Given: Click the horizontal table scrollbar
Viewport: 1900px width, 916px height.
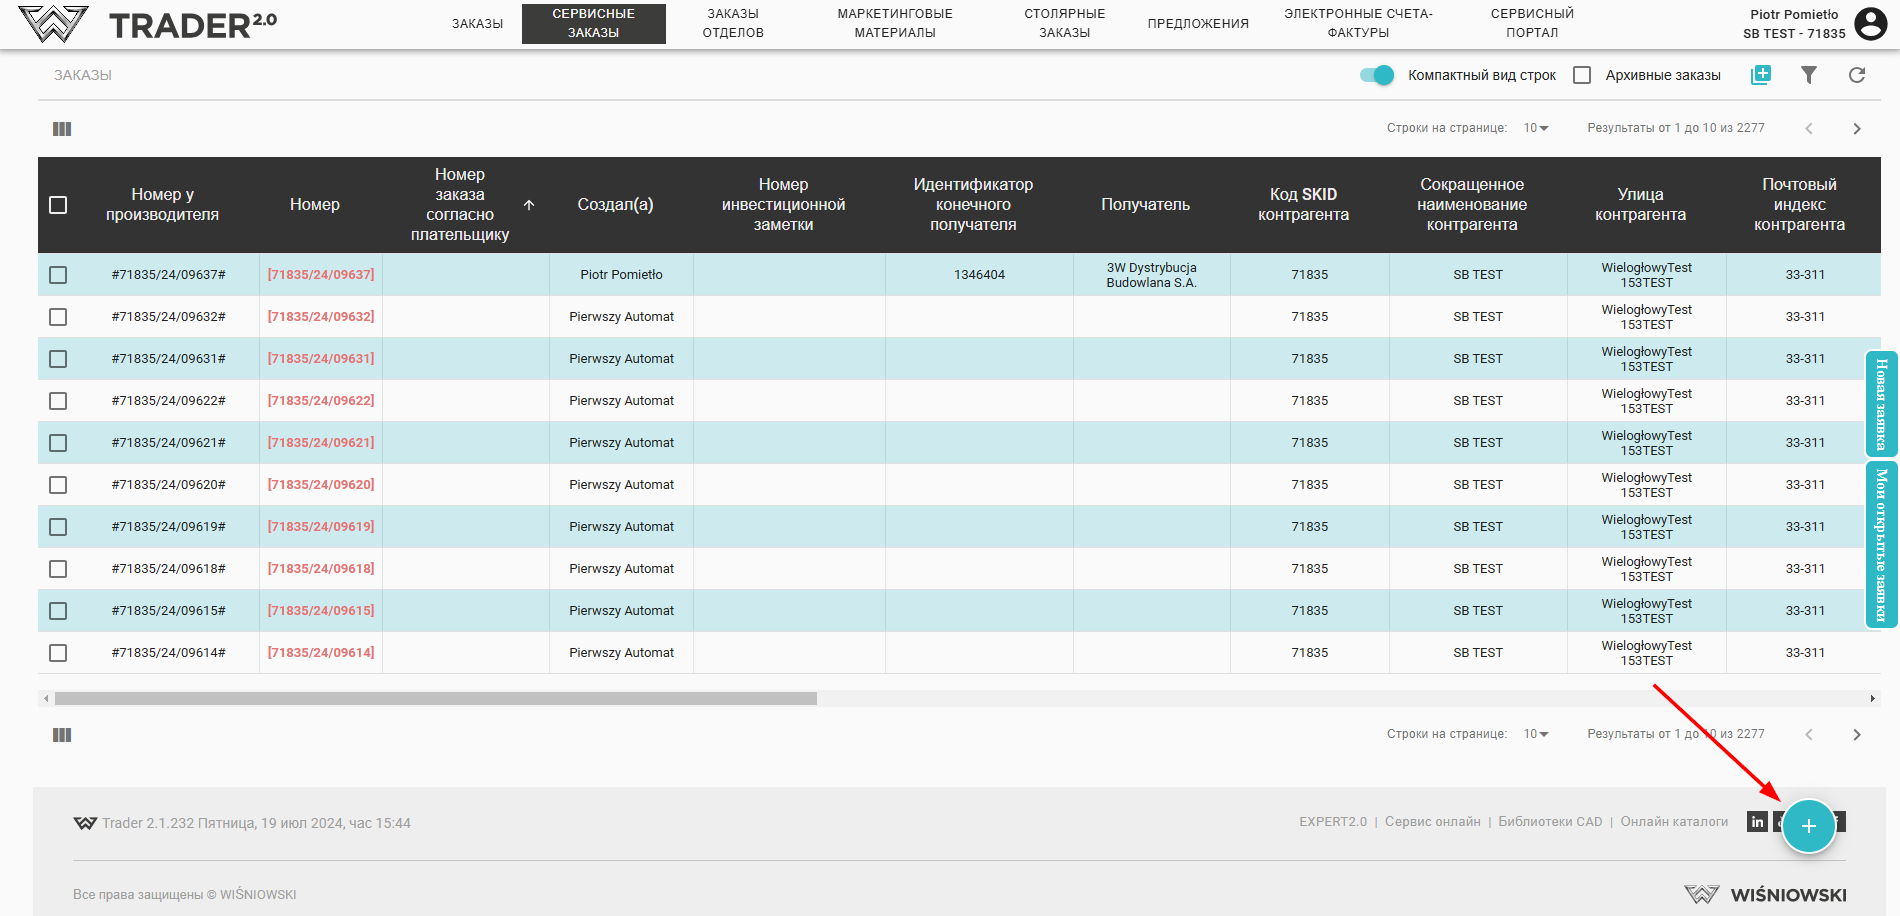Looking at the screenshot, I should [x=435, y=699].
